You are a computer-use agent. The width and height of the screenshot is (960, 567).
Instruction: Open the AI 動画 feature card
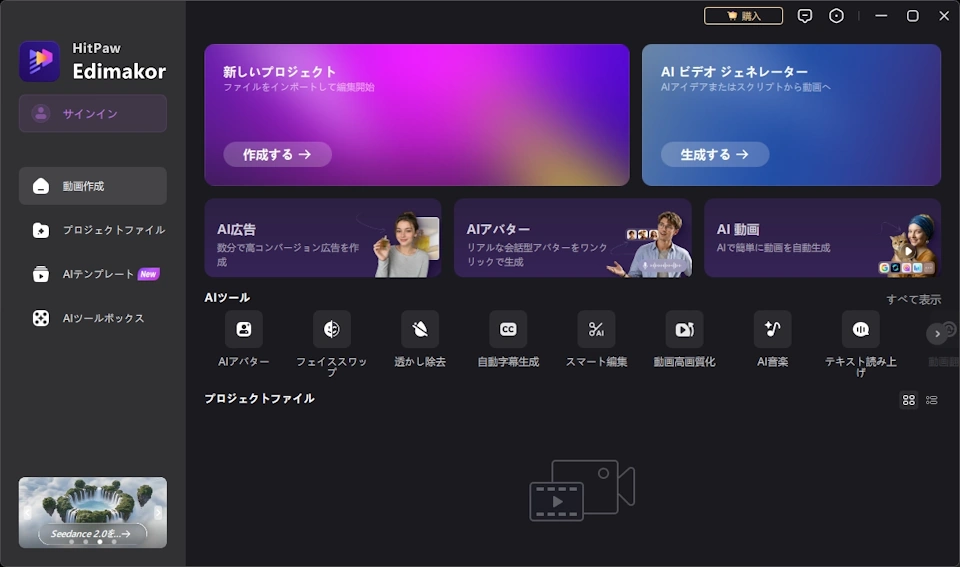pos(822,238)
